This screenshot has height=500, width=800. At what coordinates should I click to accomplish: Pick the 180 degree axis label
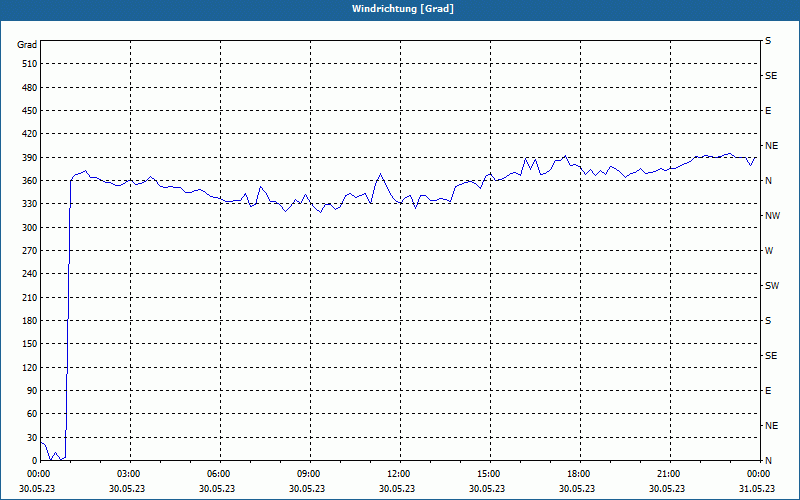(x=30, y=321)
